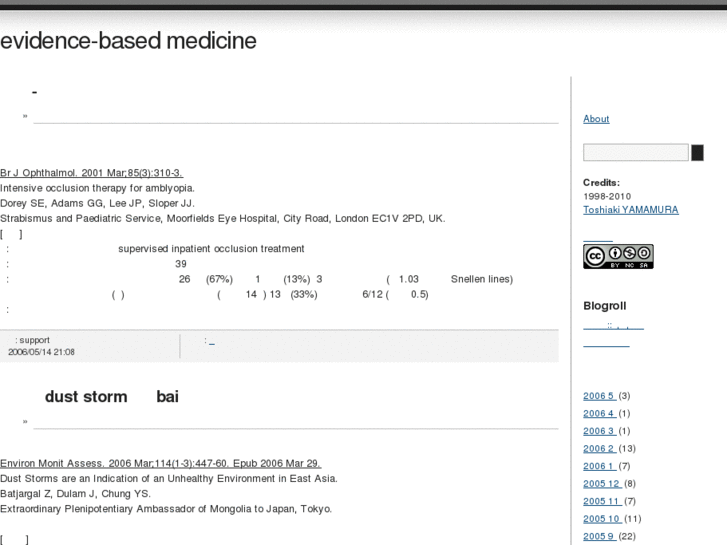This screenshot has width=727, height=545.
Task: Go to the 2006 4 archive
Action: 600,414
